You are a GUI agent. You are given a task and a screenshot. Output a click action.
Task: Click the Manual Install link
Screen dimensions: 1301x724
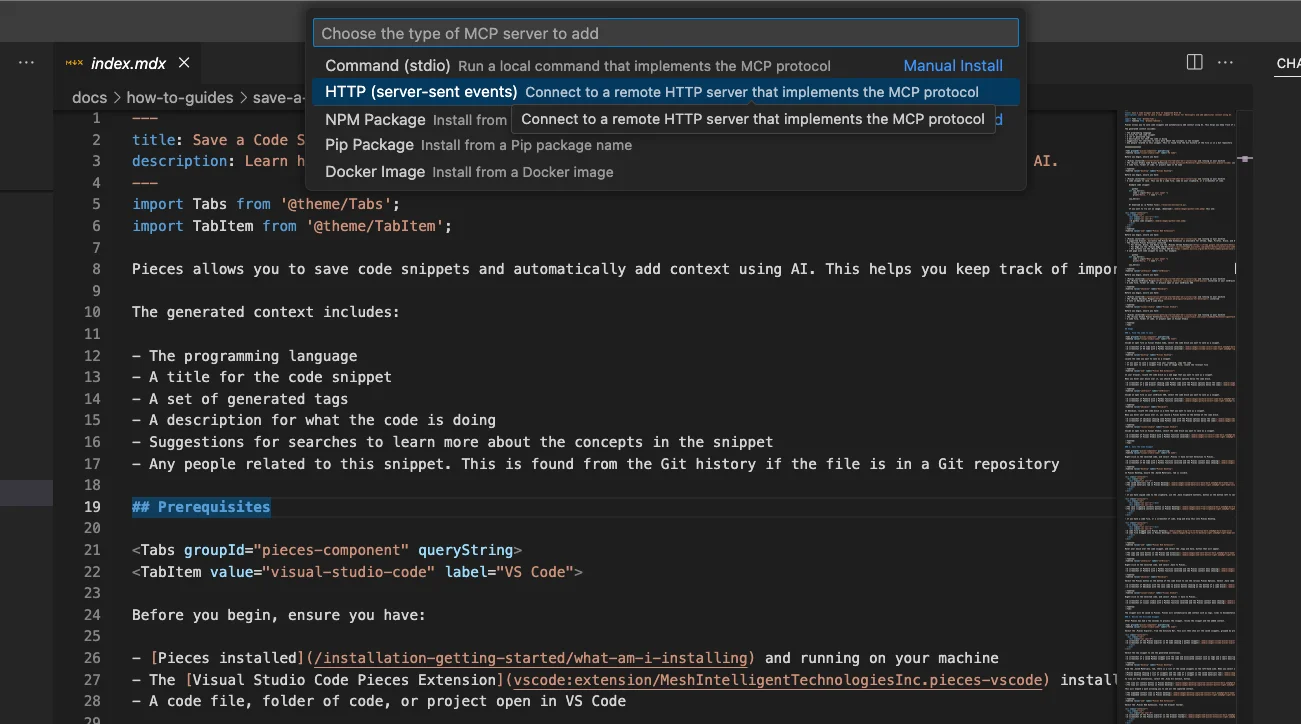click(952, 66)
